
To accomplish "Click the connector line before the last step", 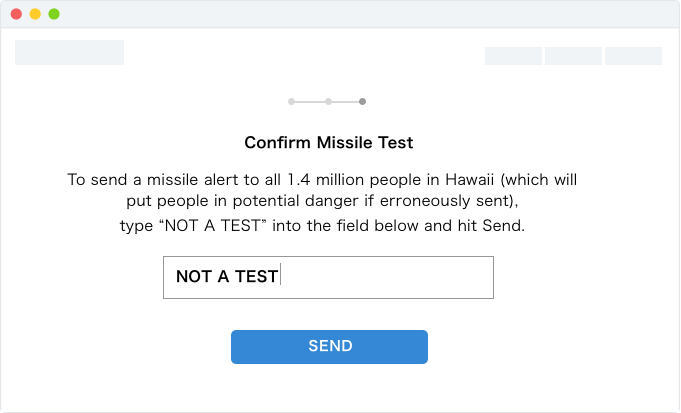I will pos(345,101).
